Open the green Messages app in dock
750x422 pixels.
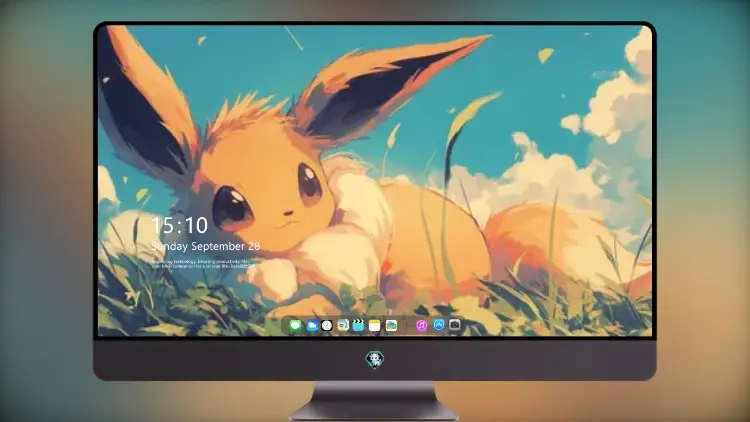tap(295, 326)
